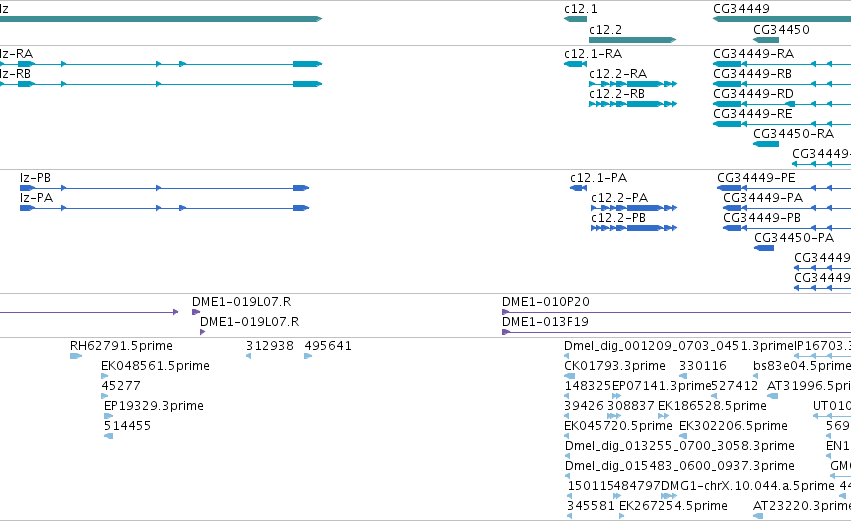Select transcript c12.2-RA
This screenshot has height=521, width=851.
(x=633, y=84)
